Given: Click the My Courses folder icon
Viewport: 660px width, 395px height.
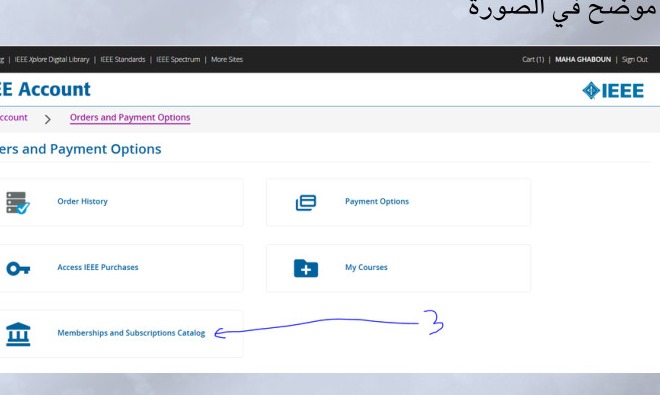Looking at the screenshot, I should [306, 268].
